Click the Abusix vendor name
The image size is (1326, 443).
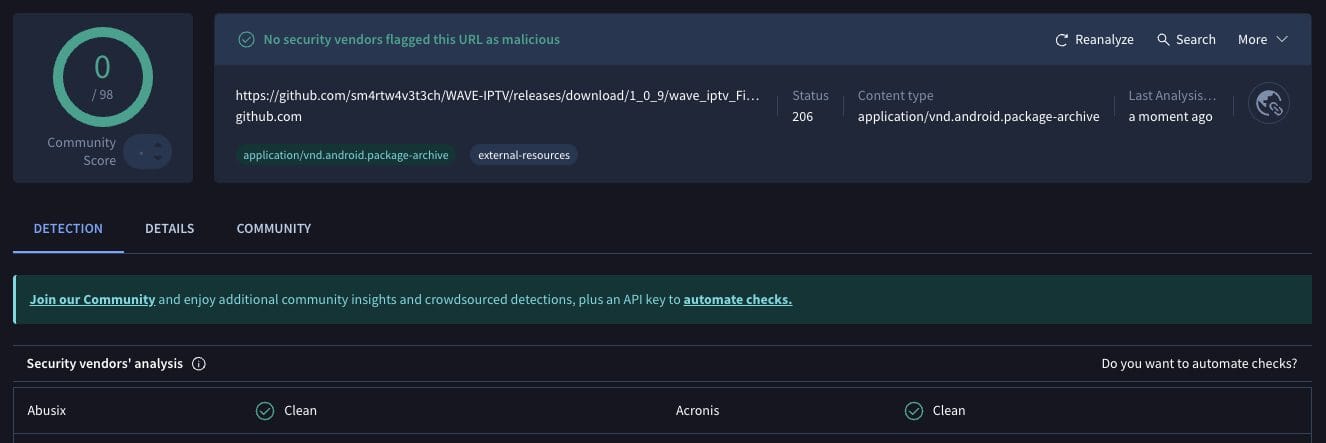47,410
